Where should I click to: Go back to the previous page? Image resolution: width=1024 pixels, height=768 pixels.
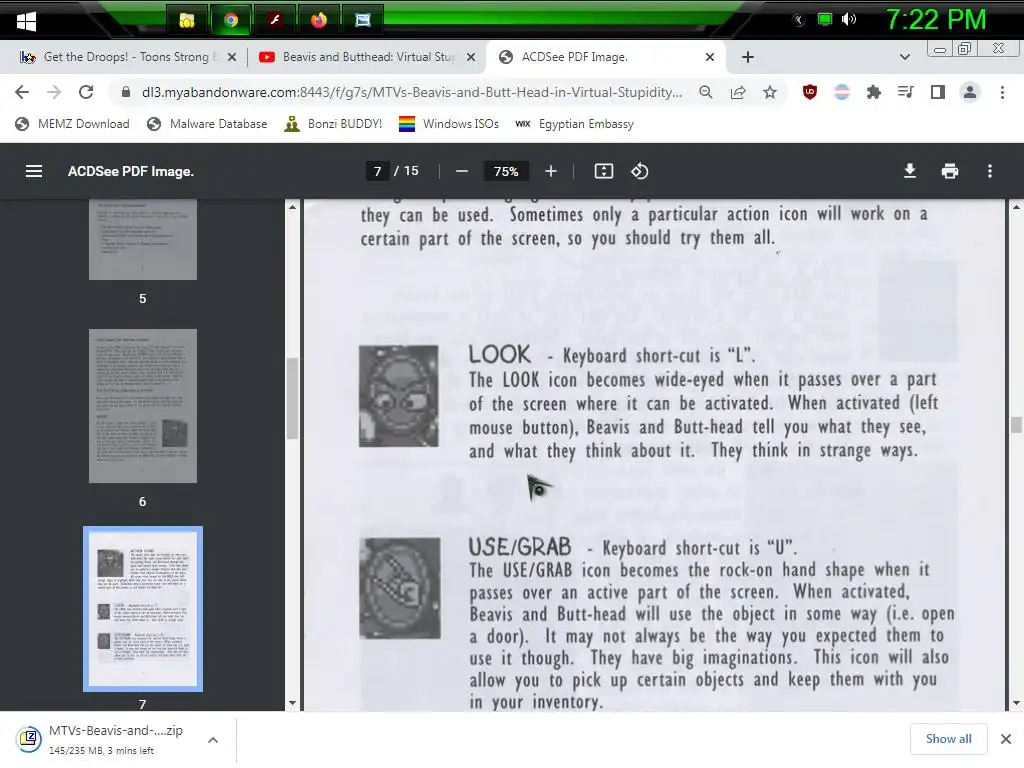click(22, 92)
